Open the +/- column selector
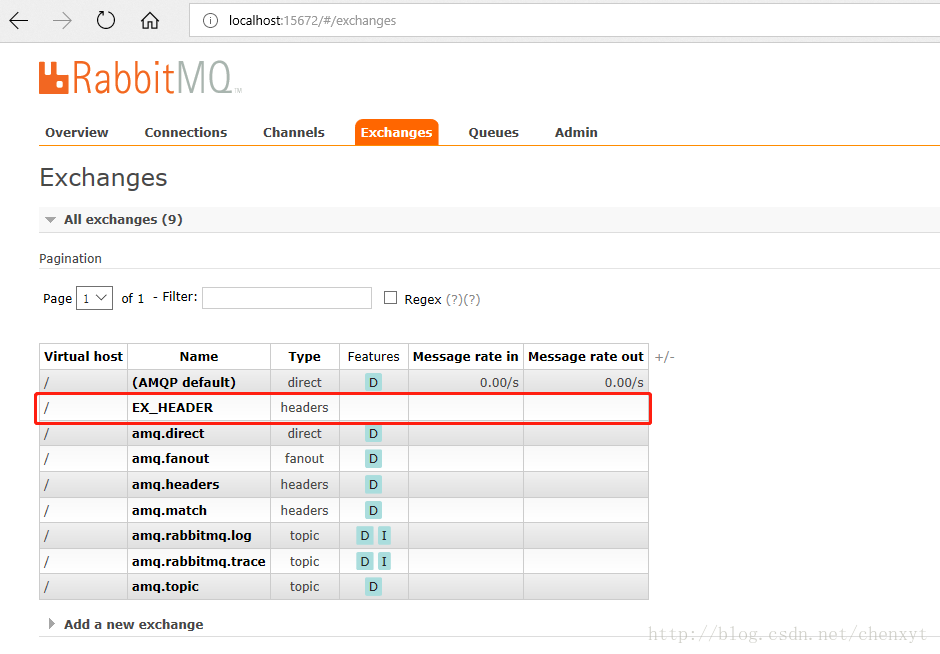The width and height of the screenshot is (940, 654). coord(664,357)
